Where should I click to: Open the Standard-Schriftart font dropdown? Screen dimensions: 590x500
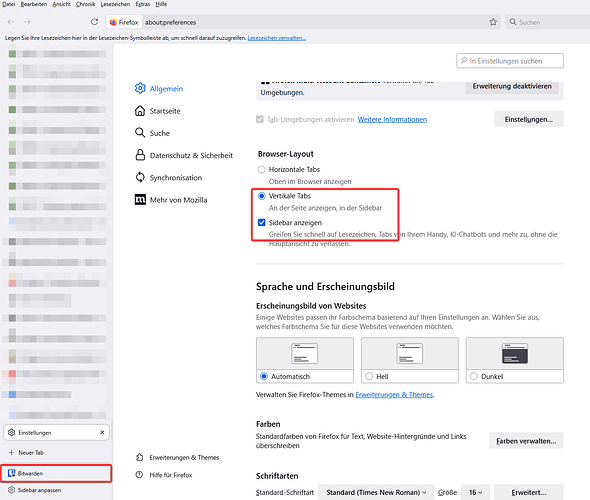[x=376, y=492]
